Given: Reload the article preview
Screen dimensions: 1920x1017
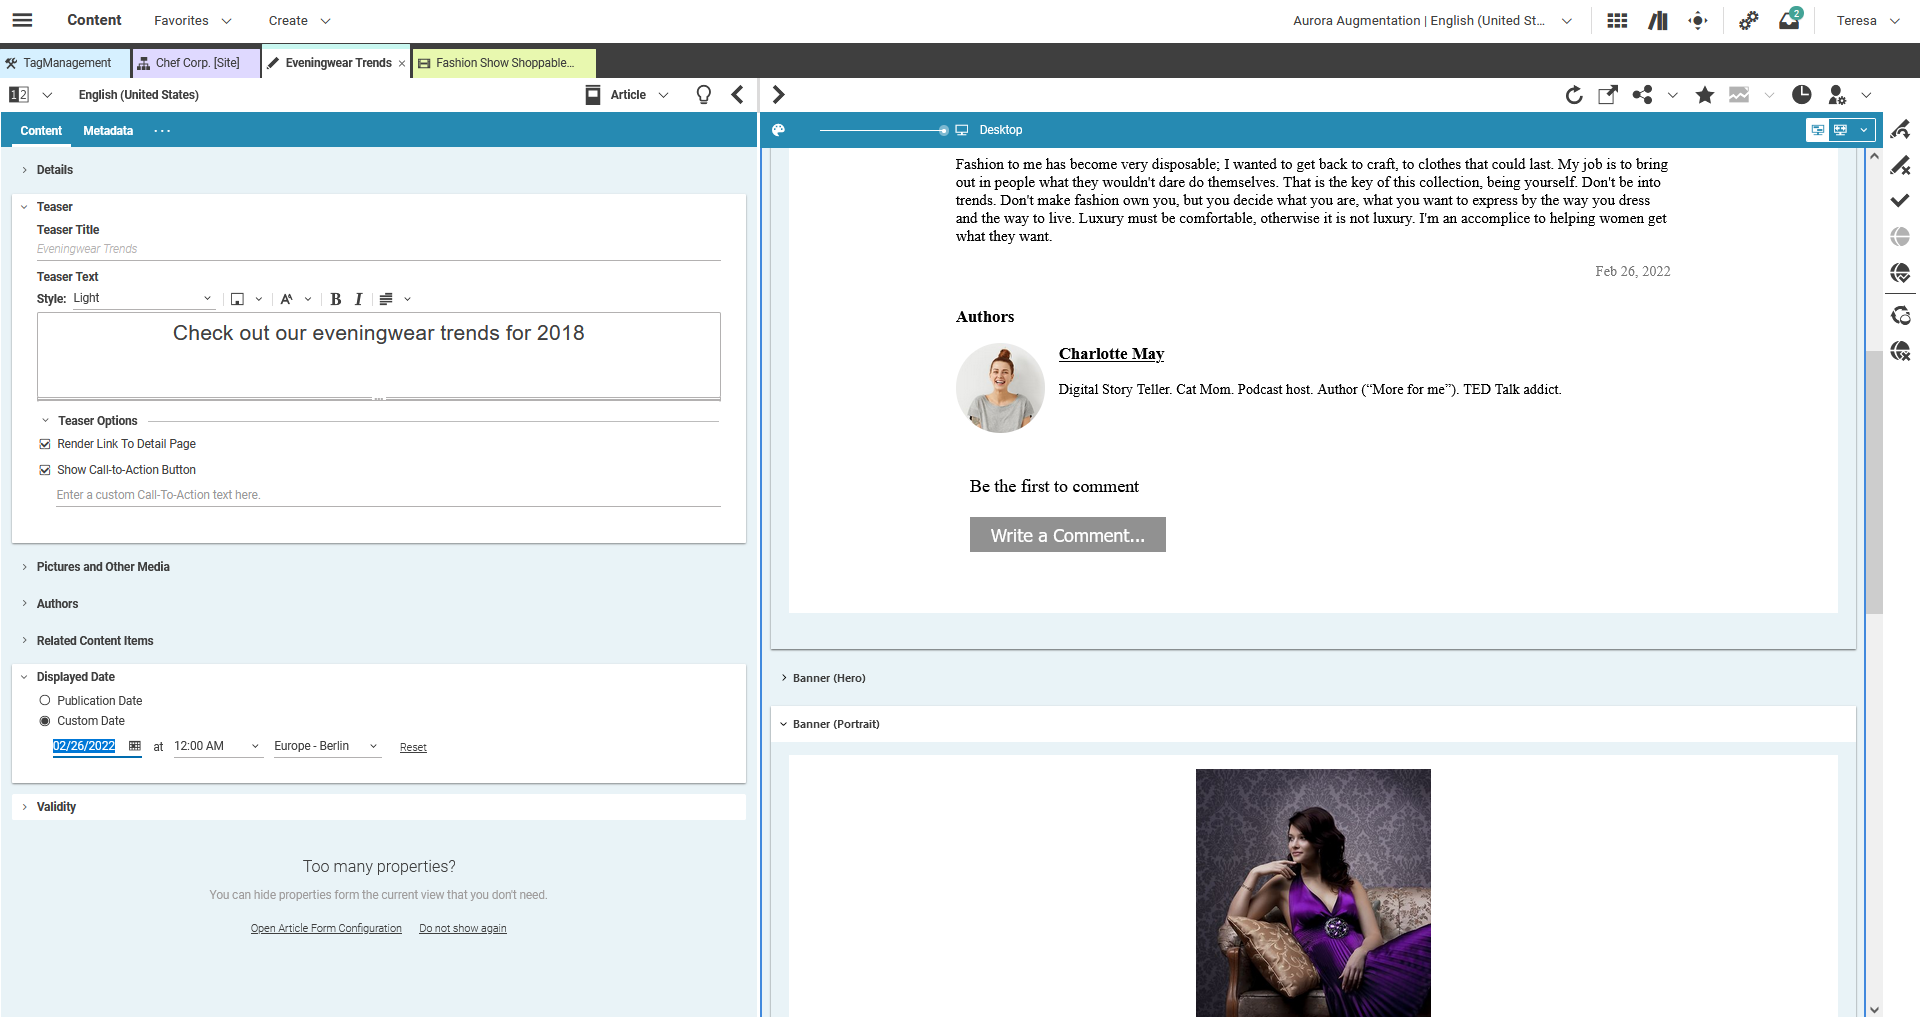Looking at the screenshot, I should pyautogui.click(x=1574, y=95).
